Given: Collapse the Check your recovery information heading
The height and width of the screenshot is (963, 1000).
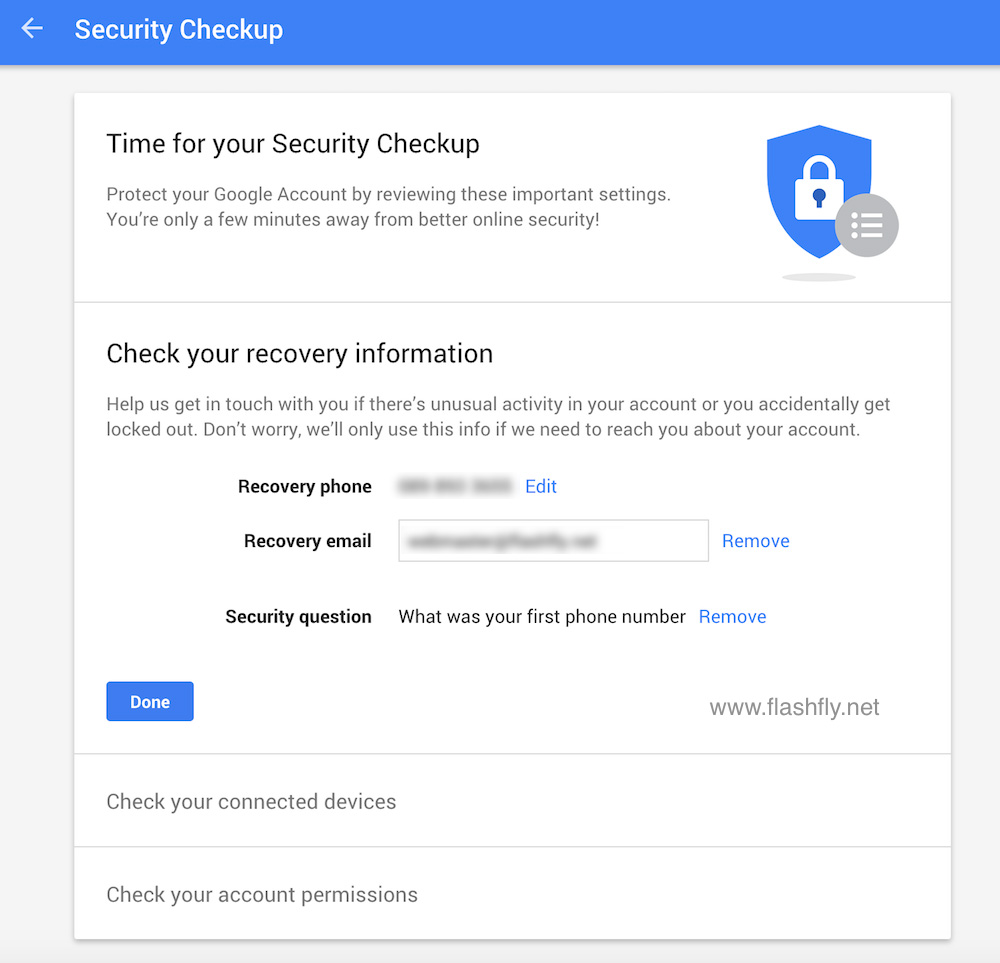Looking at the screenshot, I should coord(299,354).
